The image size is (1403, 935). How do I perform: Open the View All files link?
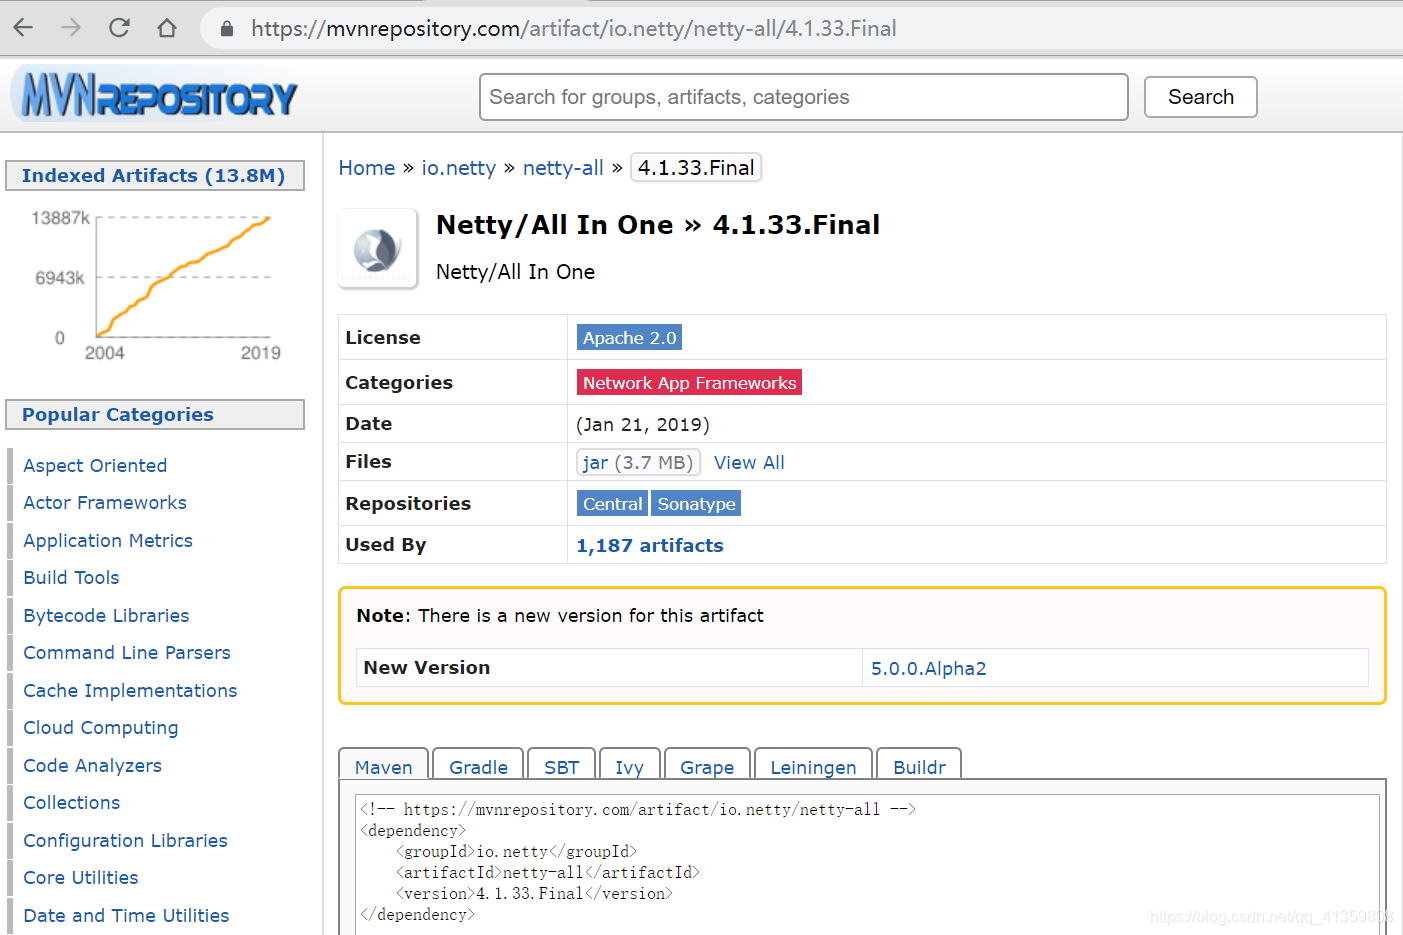[749, 463]
